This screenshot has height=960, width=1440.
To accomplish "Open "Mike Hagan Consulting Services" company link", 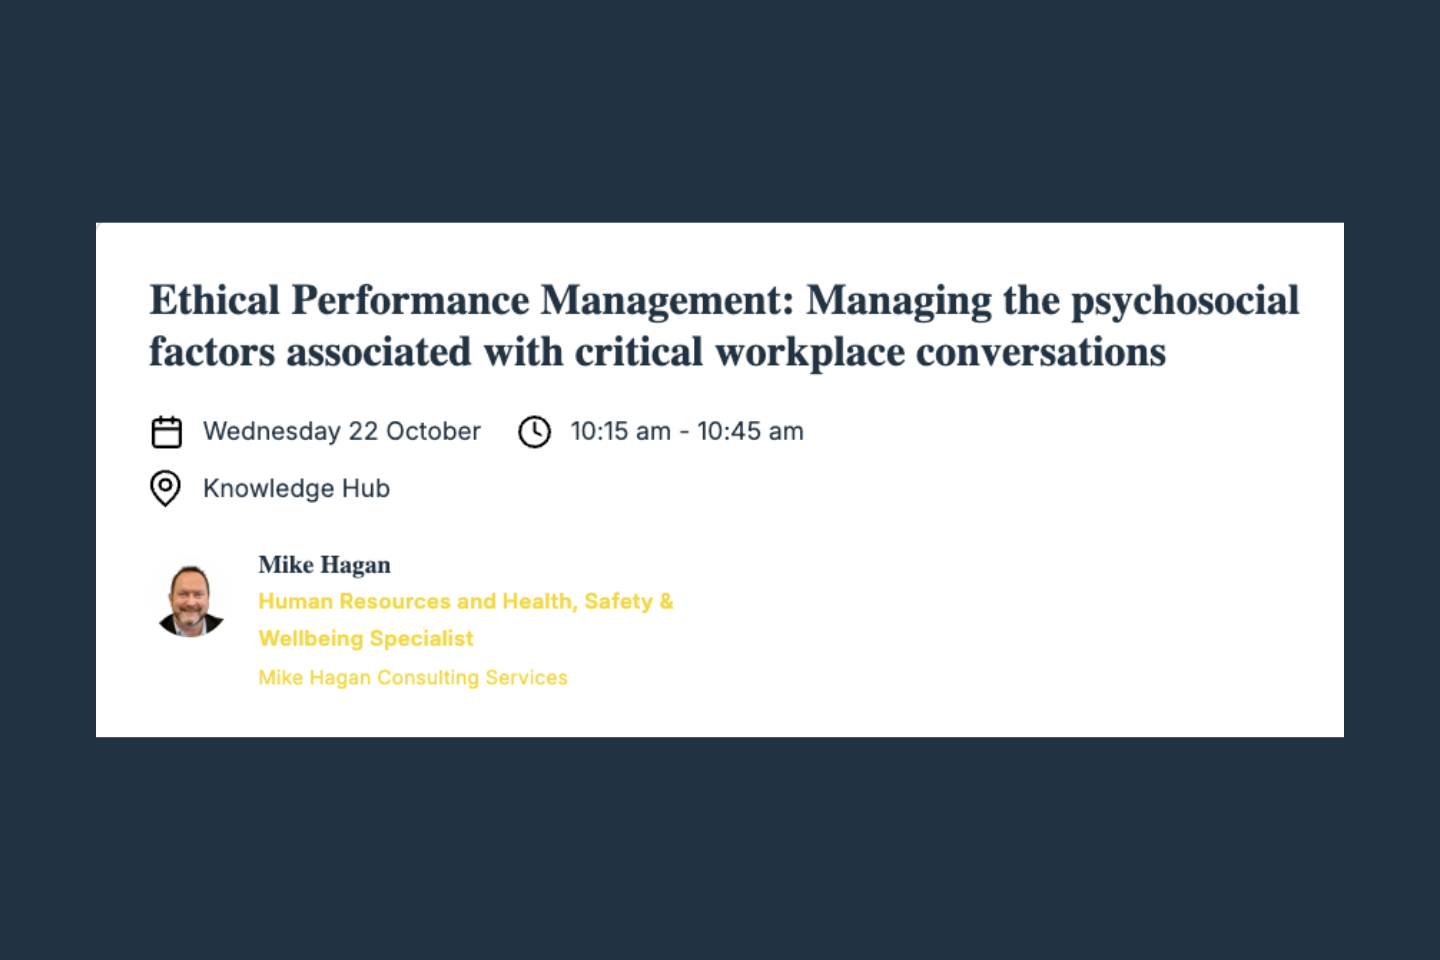I will [412, 678].
